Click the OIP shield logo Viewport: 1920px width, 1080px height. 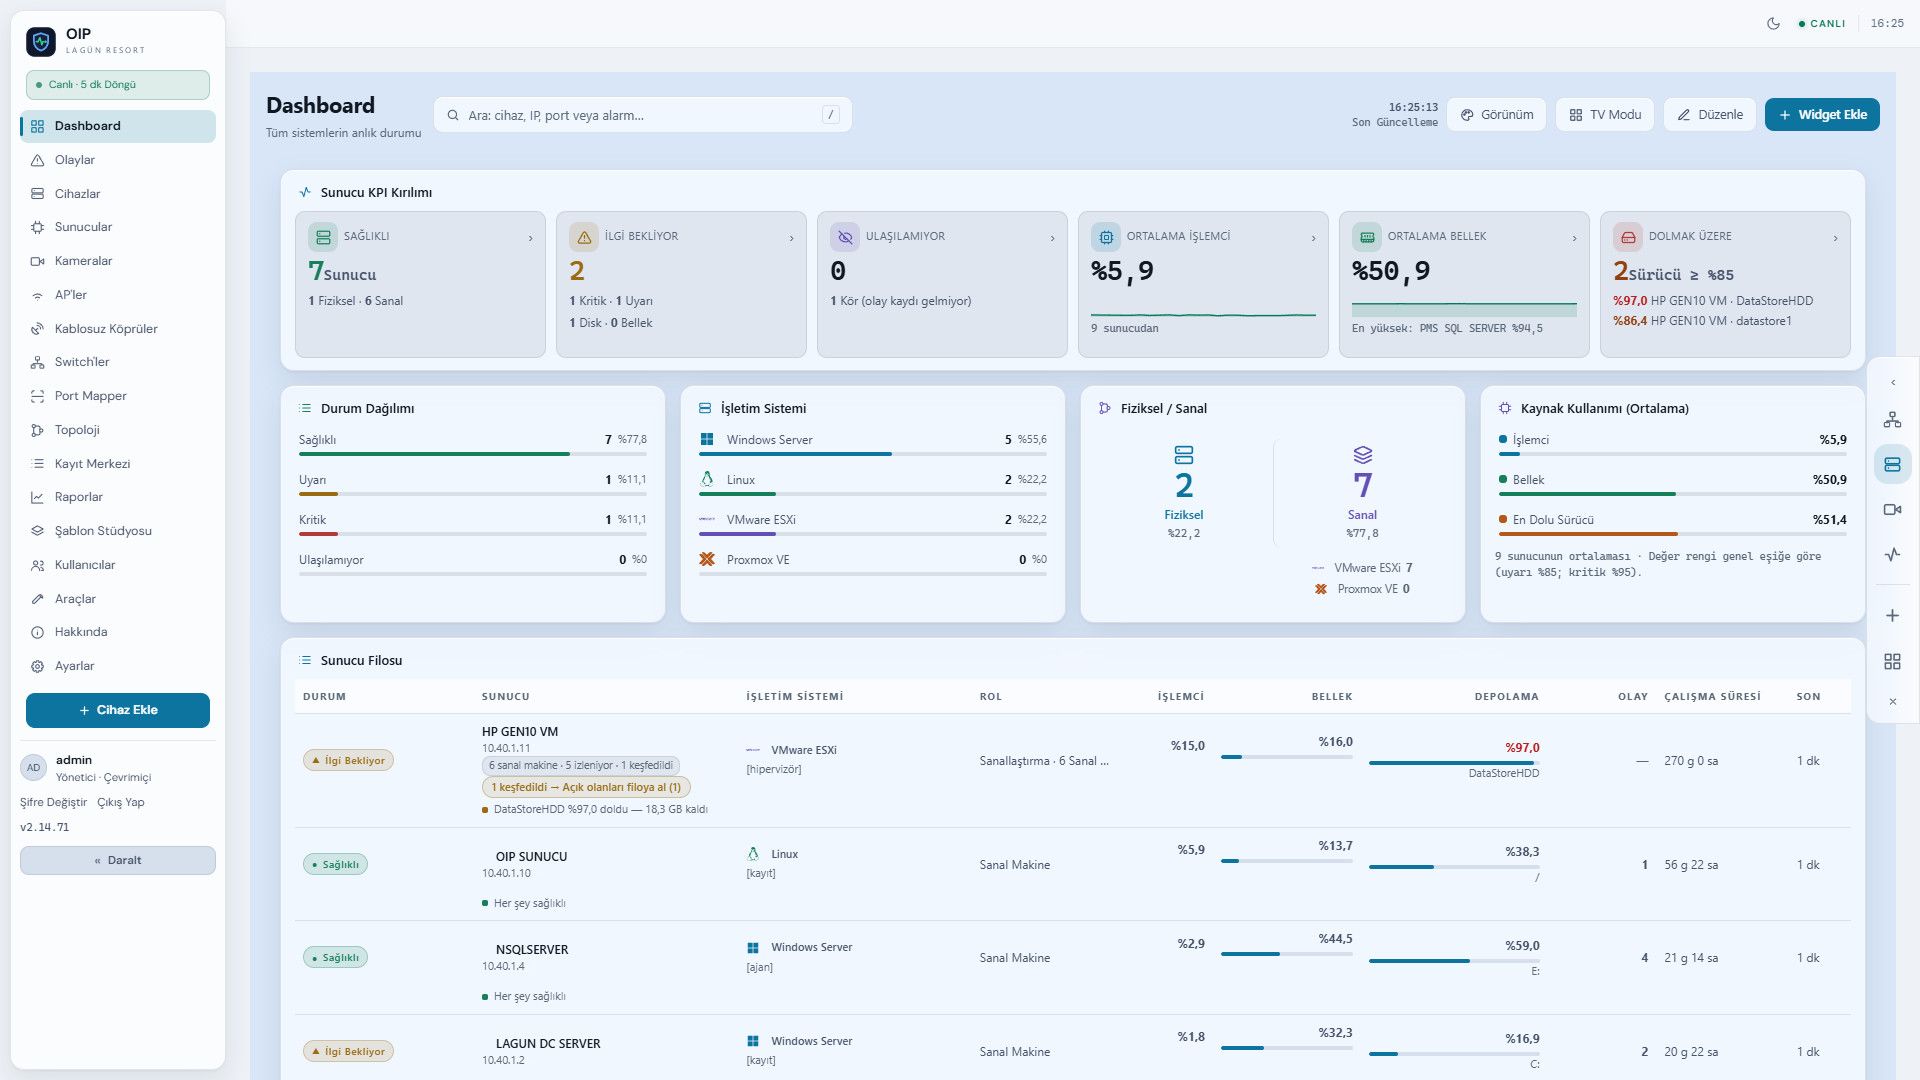pos(41,41)
